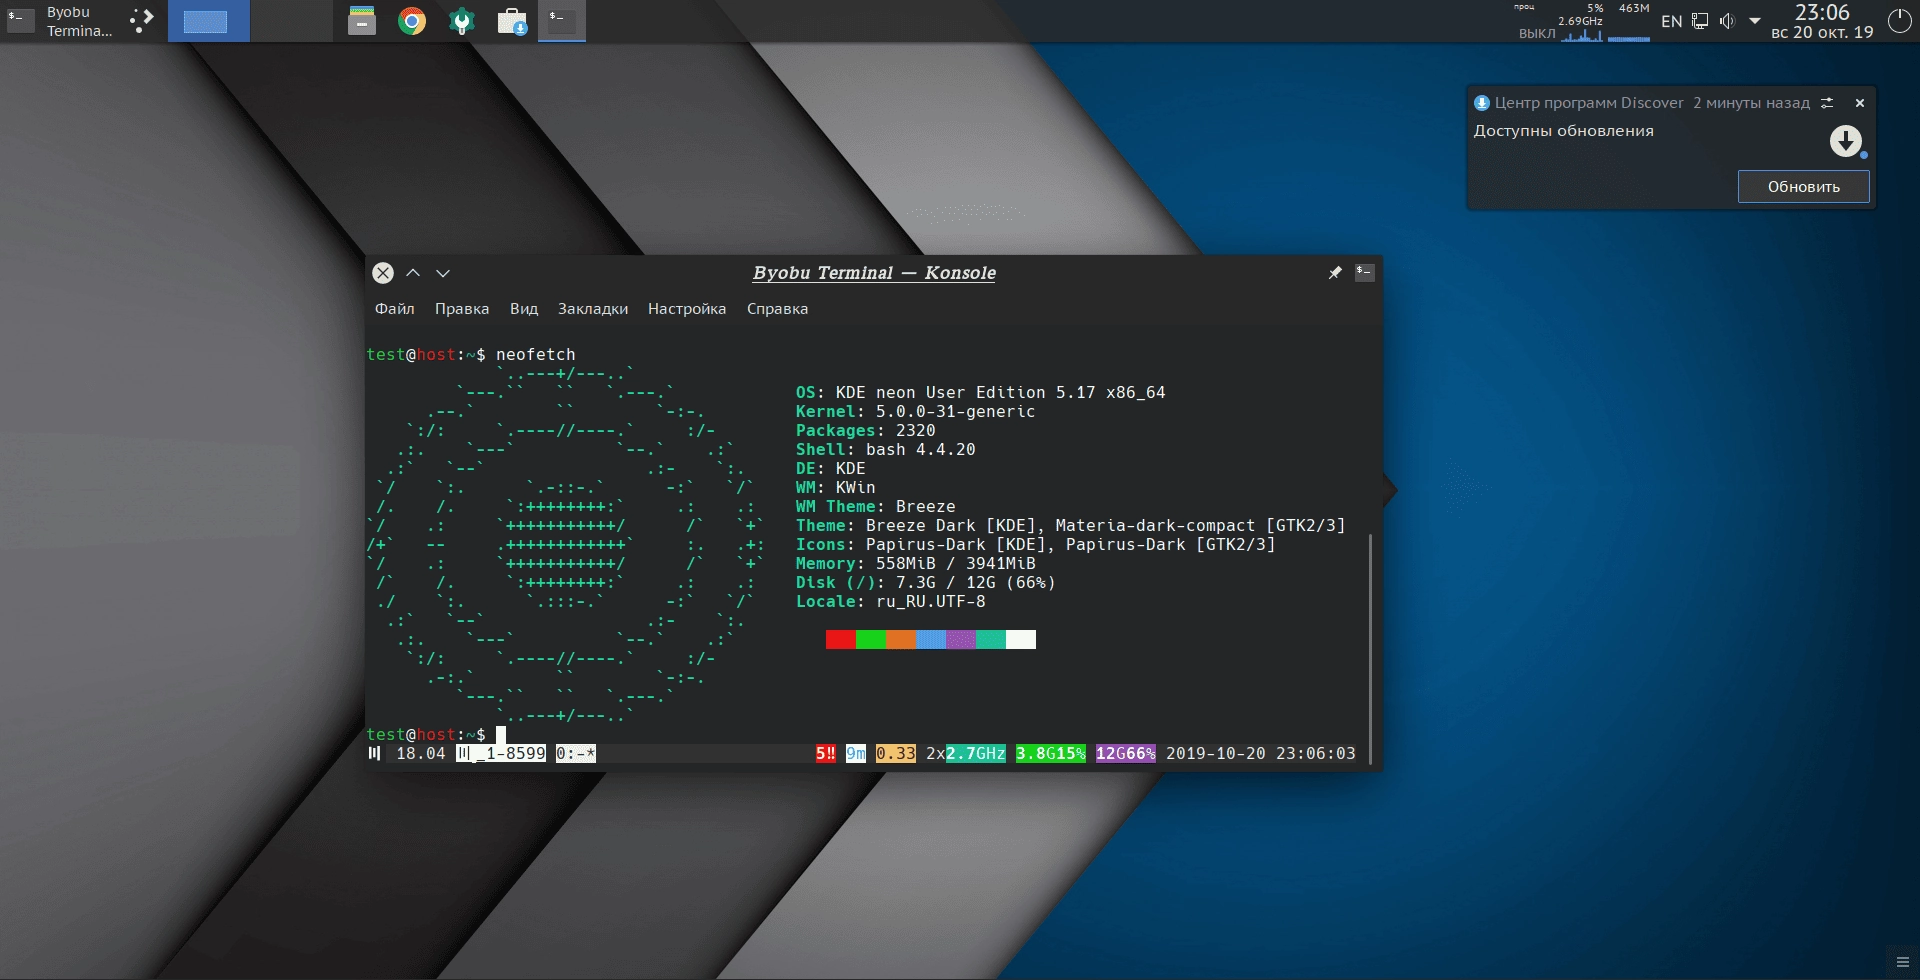Image resolution: width=1920 pixels, height=980 pixels.
Task: Launch Google Chrome from the top panel
Action: pyautogui.click(x=412, y=21)
